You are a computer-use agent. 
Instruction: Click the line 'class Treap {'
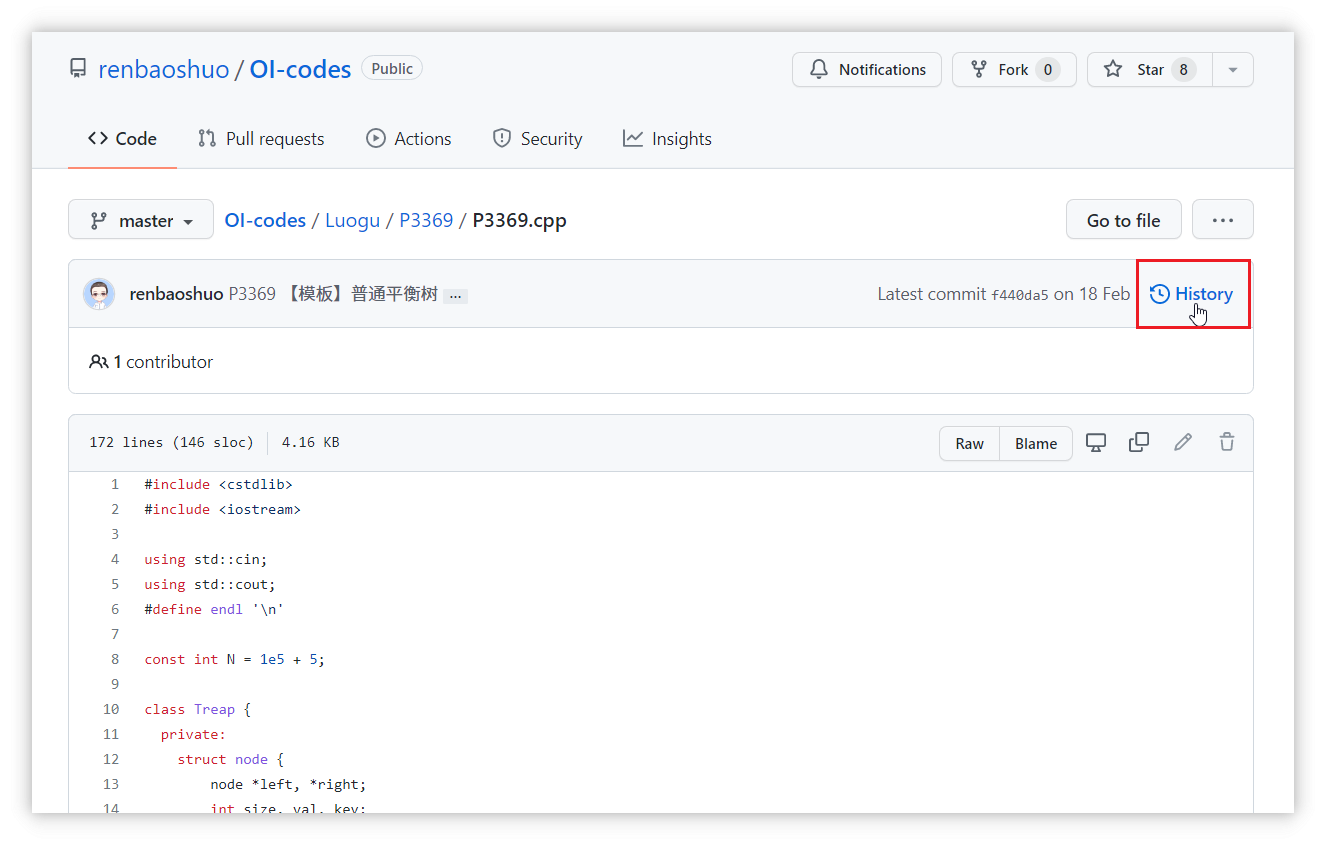click(x=197, y=709)
